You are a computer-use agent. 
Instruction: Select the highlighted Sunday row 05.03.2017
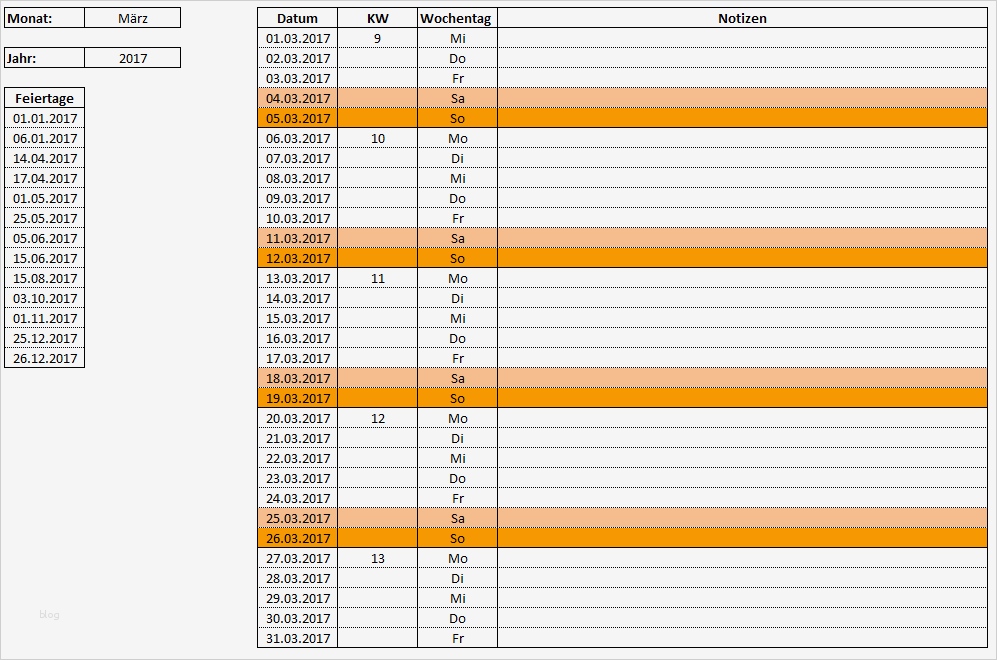coord(296,118)
